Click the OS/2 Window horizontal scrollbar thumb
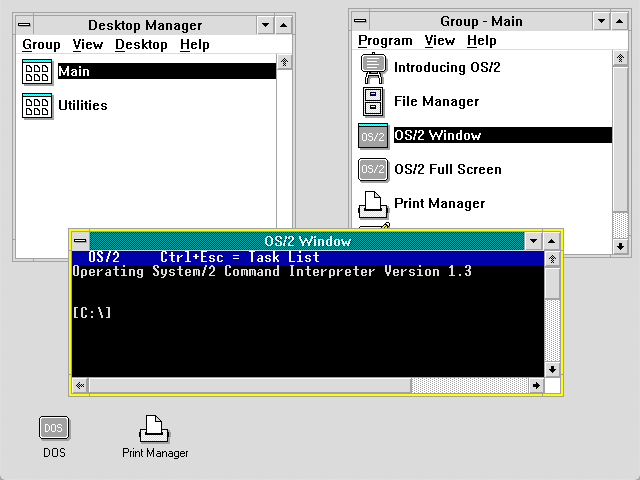The height and width of the screenshot is (480, 640). point(250,385)
